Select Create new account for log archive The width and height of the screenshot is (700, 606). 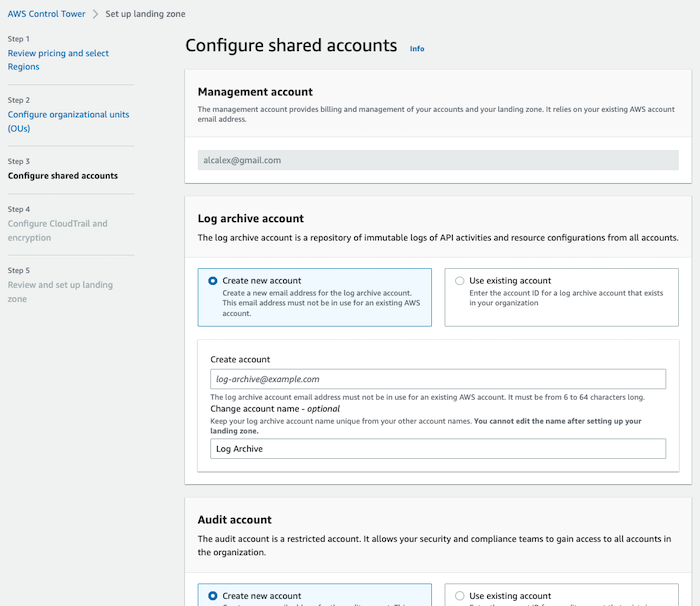click(213, 281)
